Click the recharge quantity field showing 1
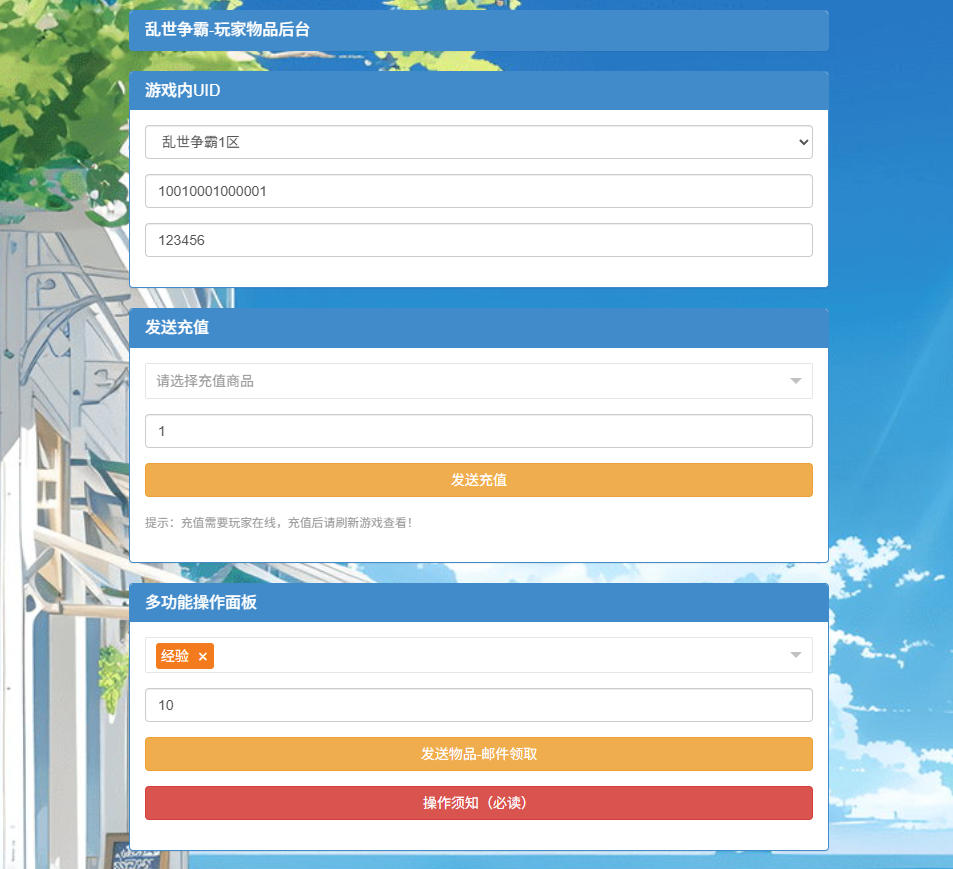 point(478,431)
